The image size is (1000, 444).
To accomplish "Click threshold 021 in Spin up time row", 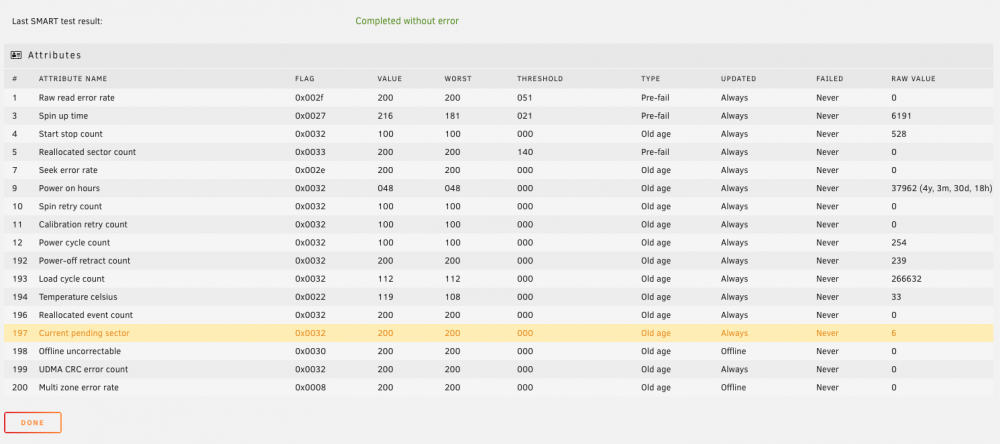I will (x=524, y=116).
